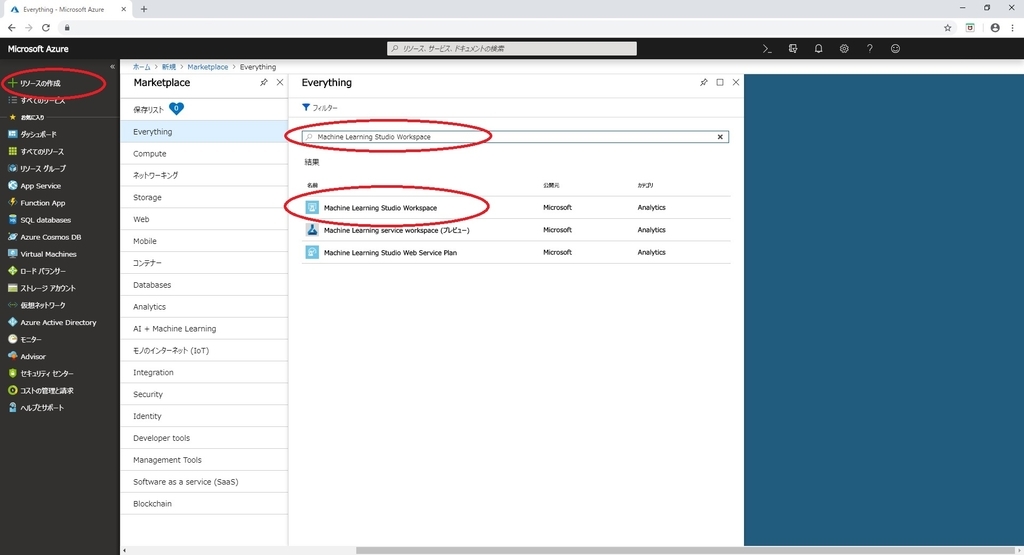Select the Everything marketplace category
This screenshot has width=1024, height=555.
coord(204,132)
